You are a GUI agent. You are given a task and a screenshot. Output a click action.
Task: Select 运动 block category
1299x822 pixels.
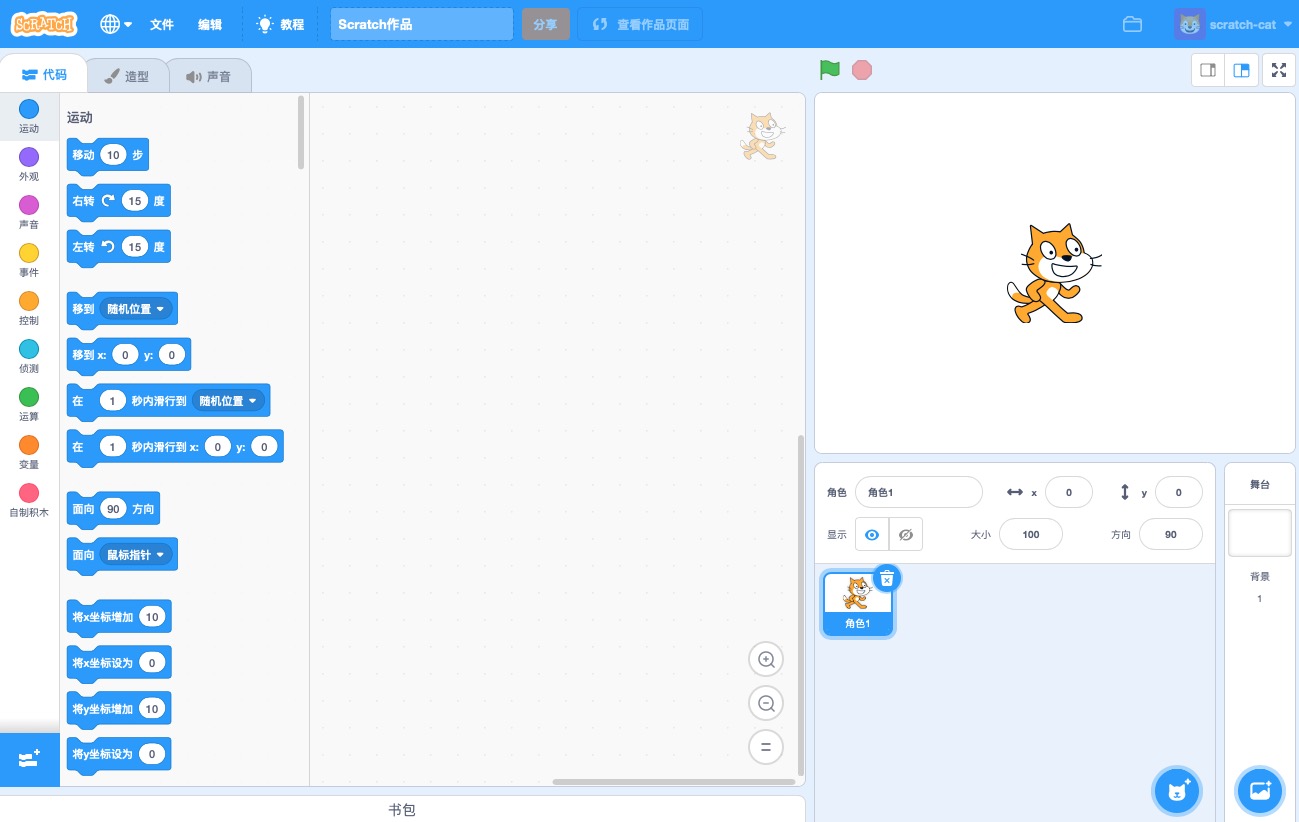[29, 116]
